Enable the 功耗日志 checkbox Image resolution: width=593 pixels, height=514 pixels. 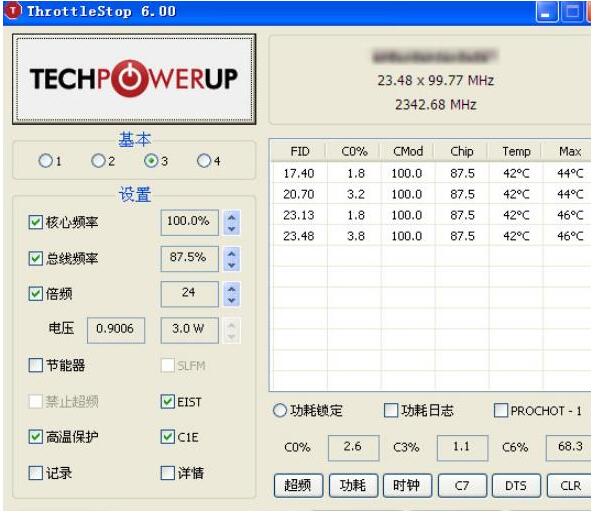coord(391,410)
